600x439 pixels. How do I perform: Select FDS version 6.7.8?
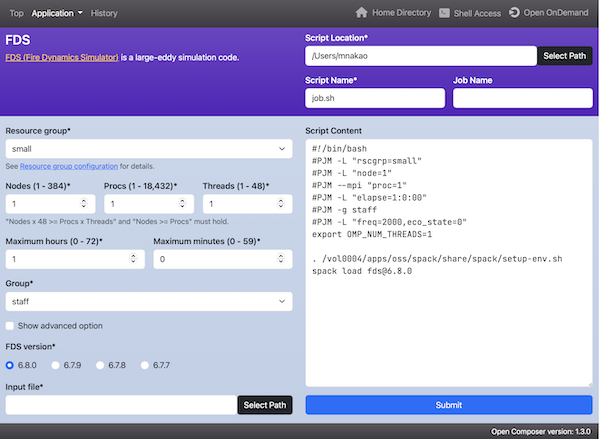click(x=100, y=365)
